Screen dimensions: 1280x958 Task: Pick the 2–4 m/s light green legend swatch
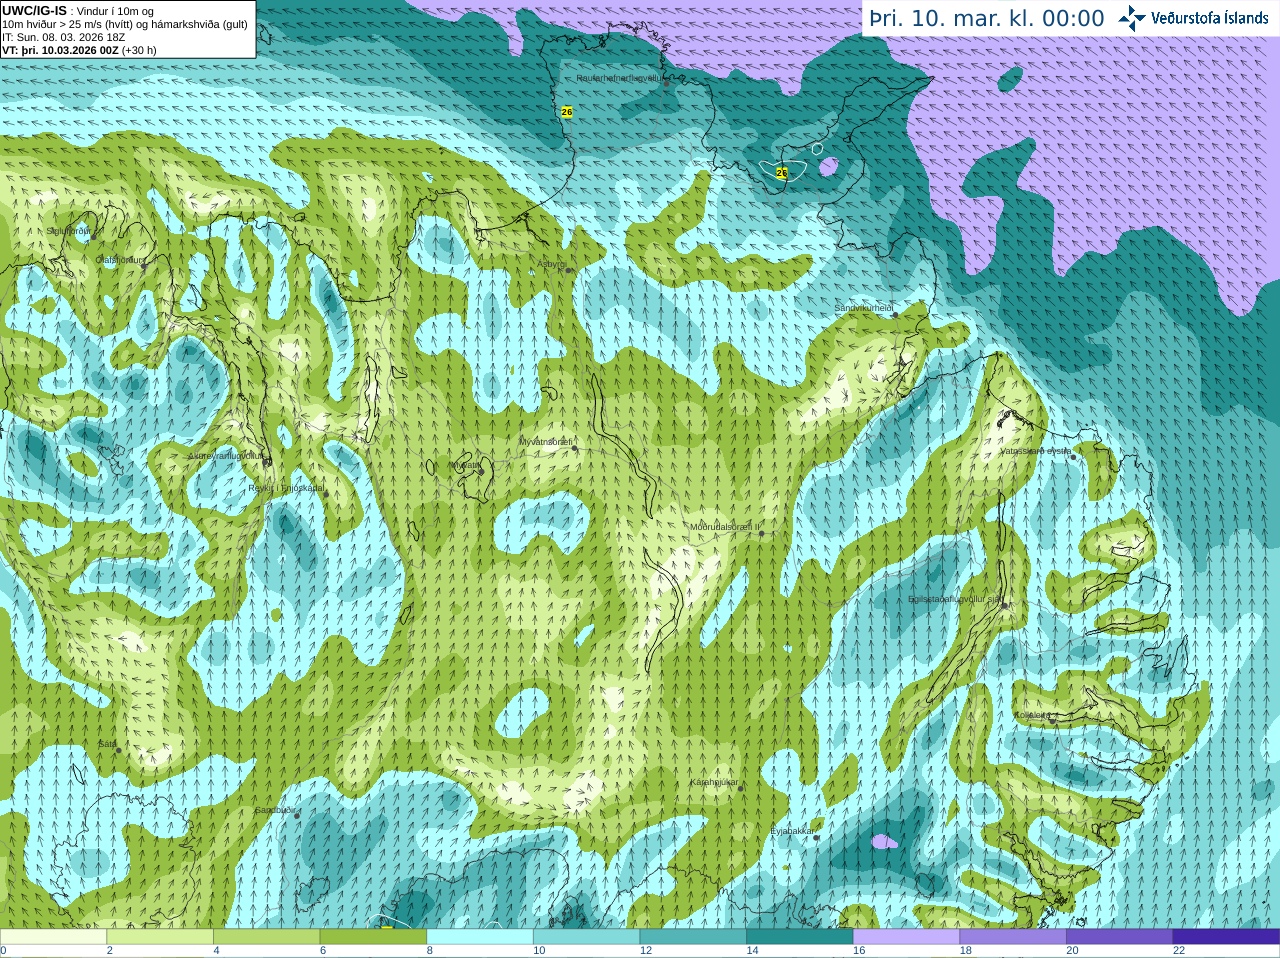[160, 937]
